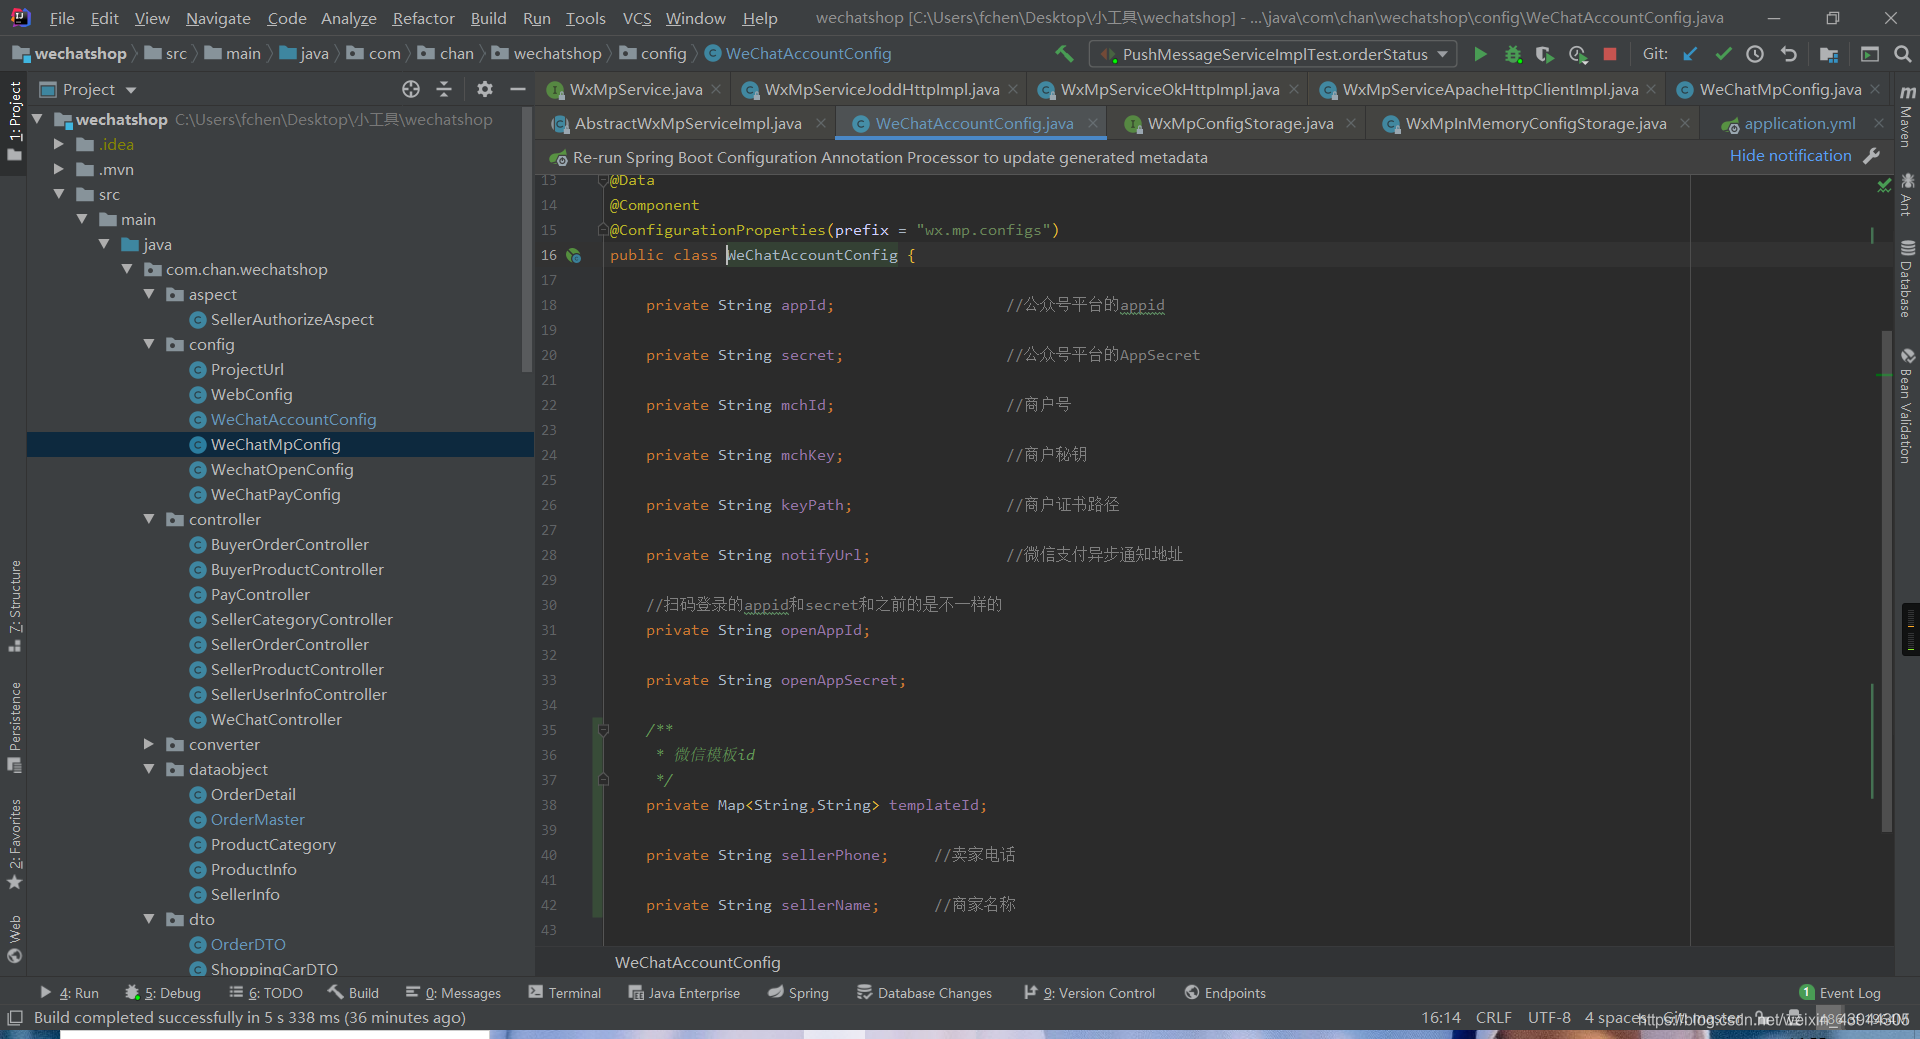This screenshot has width=1920, height=1039.
Task: Toggle tool window bars in bottom-left corner
Action: point(14,1017)
